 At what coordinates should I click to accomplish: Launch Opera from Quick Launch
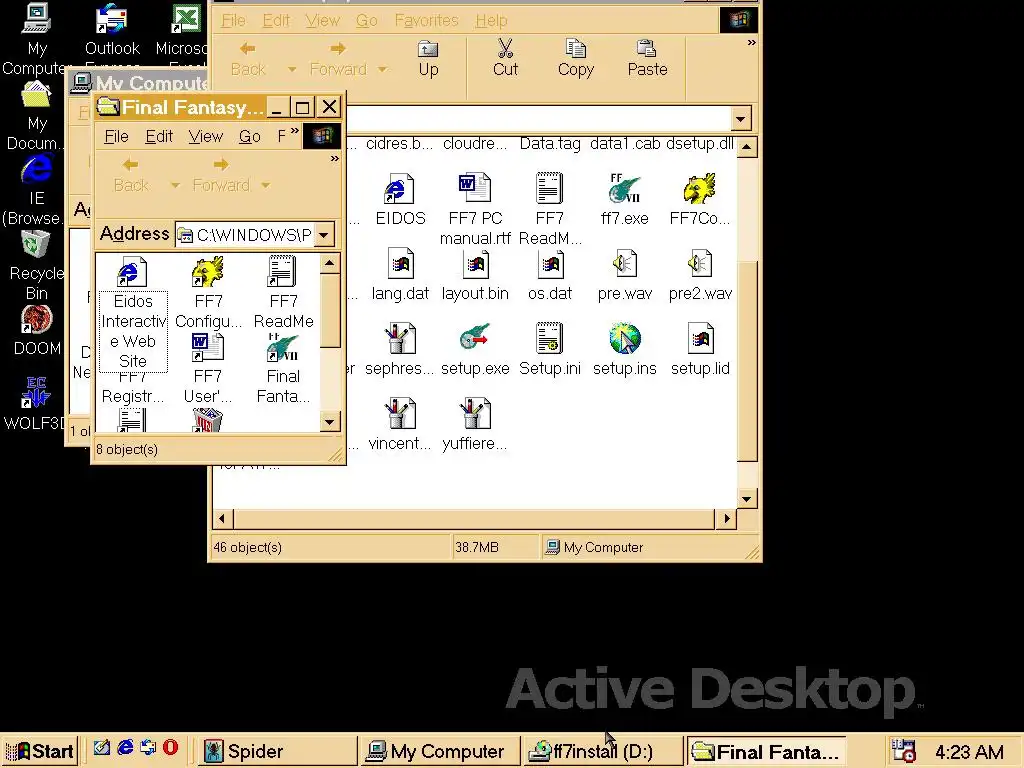pos(170,747)
